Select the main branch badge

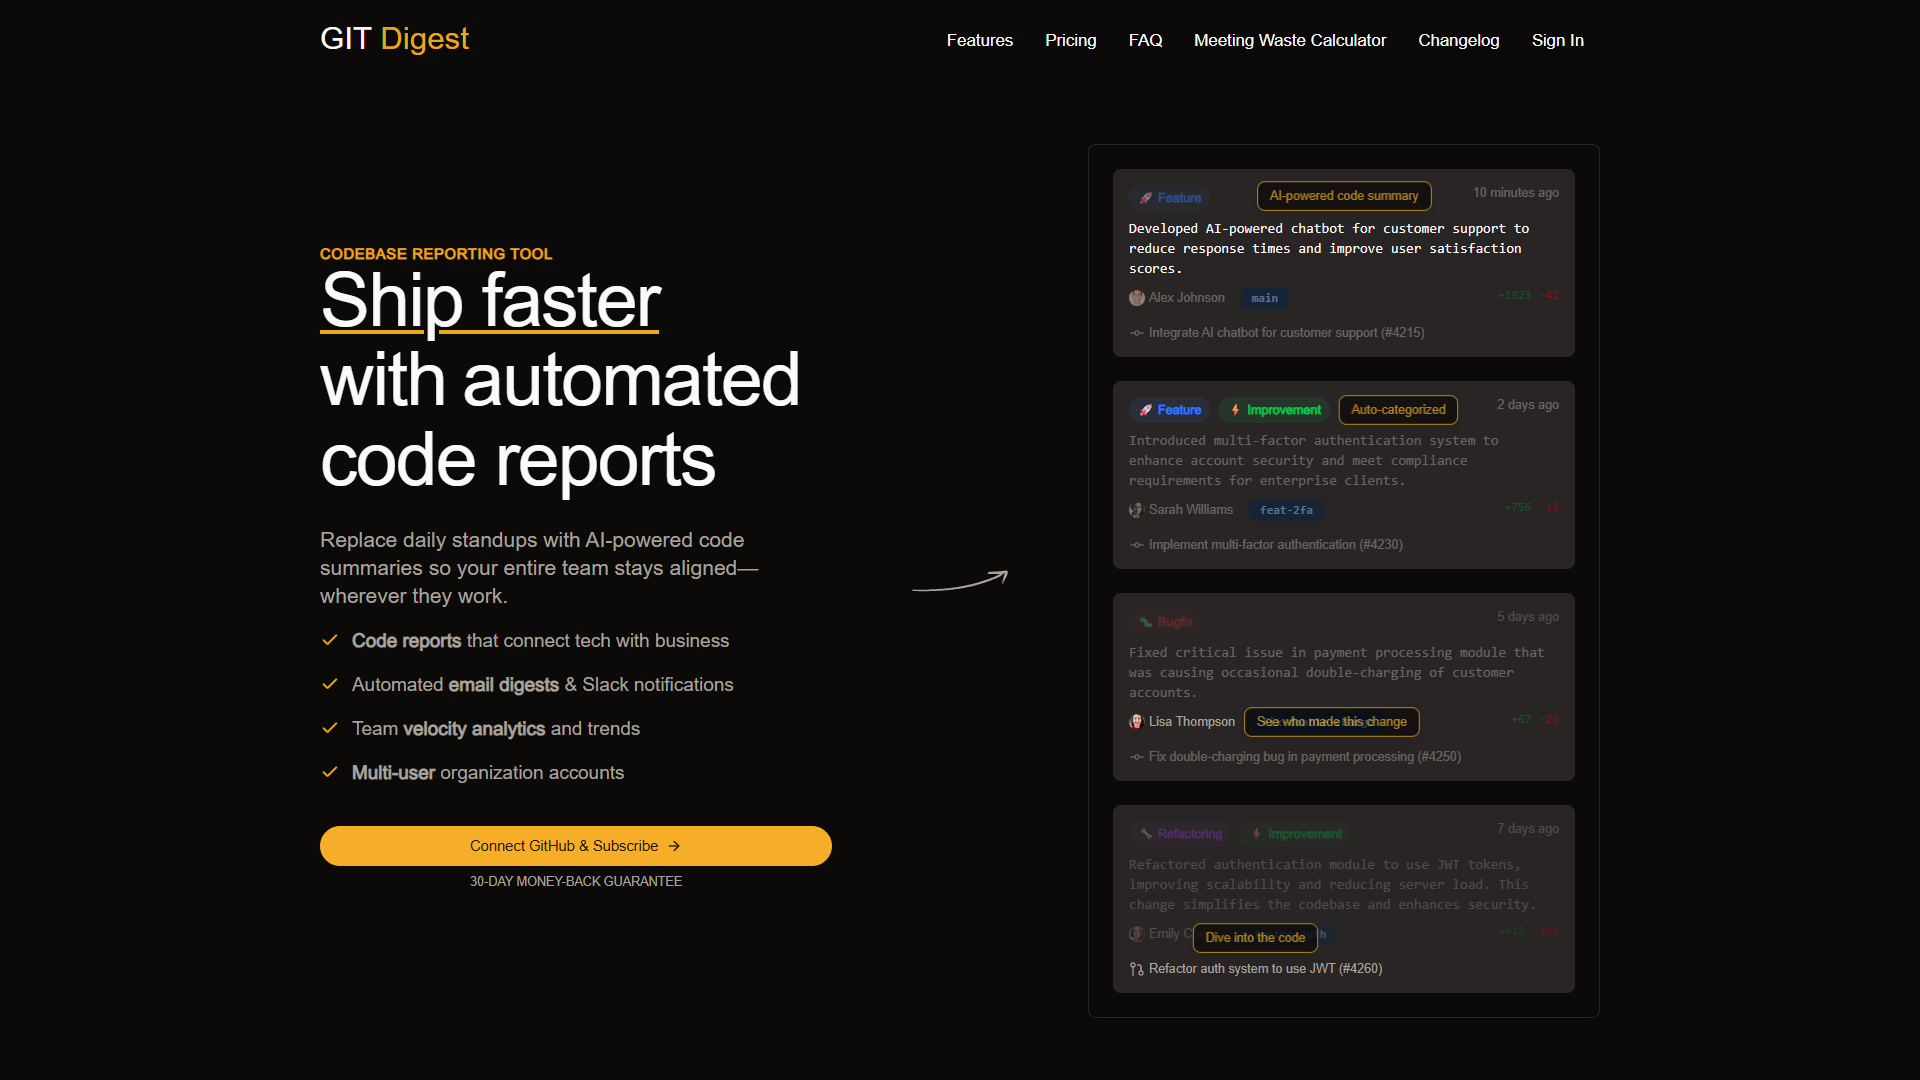tap(1264, 298)
